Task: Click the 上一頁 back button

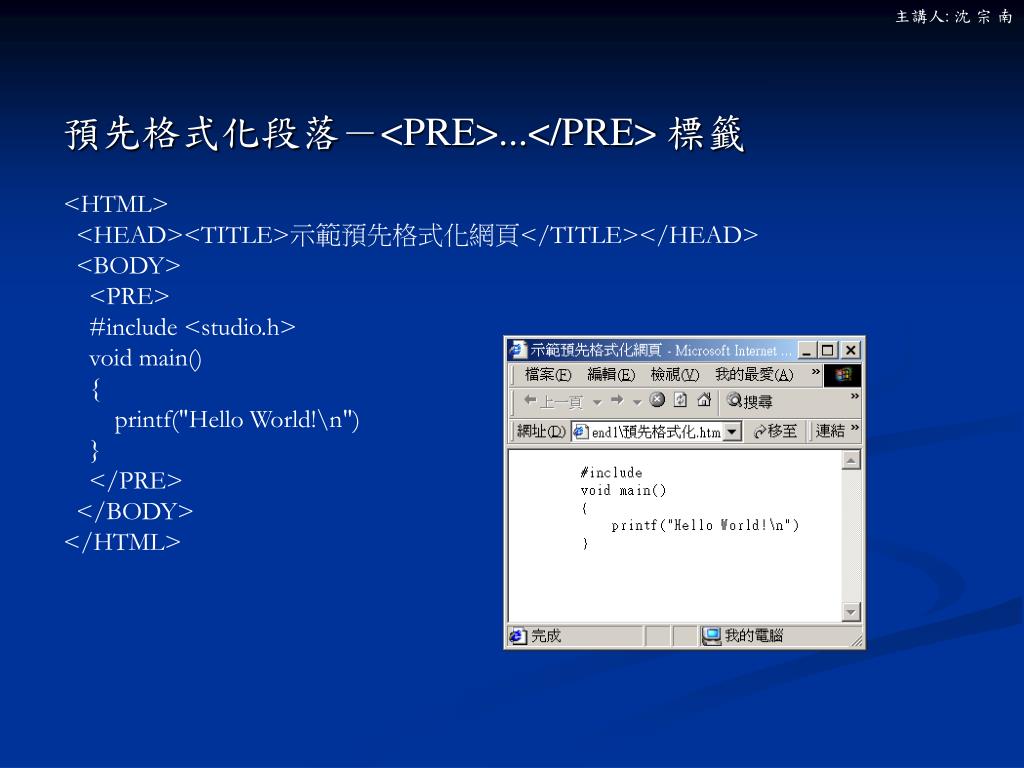Action: pos(552,401)
